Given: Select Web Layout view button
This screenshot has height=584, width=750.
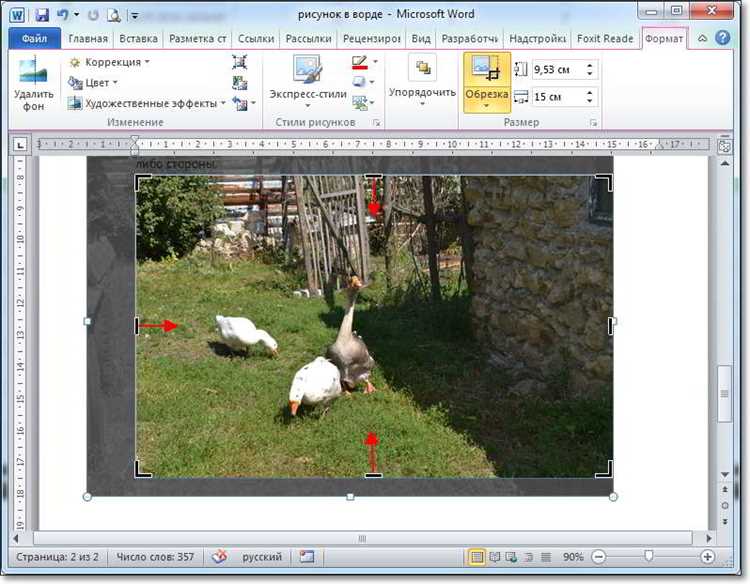Looking at the screenshot, I should pos(511,557).
